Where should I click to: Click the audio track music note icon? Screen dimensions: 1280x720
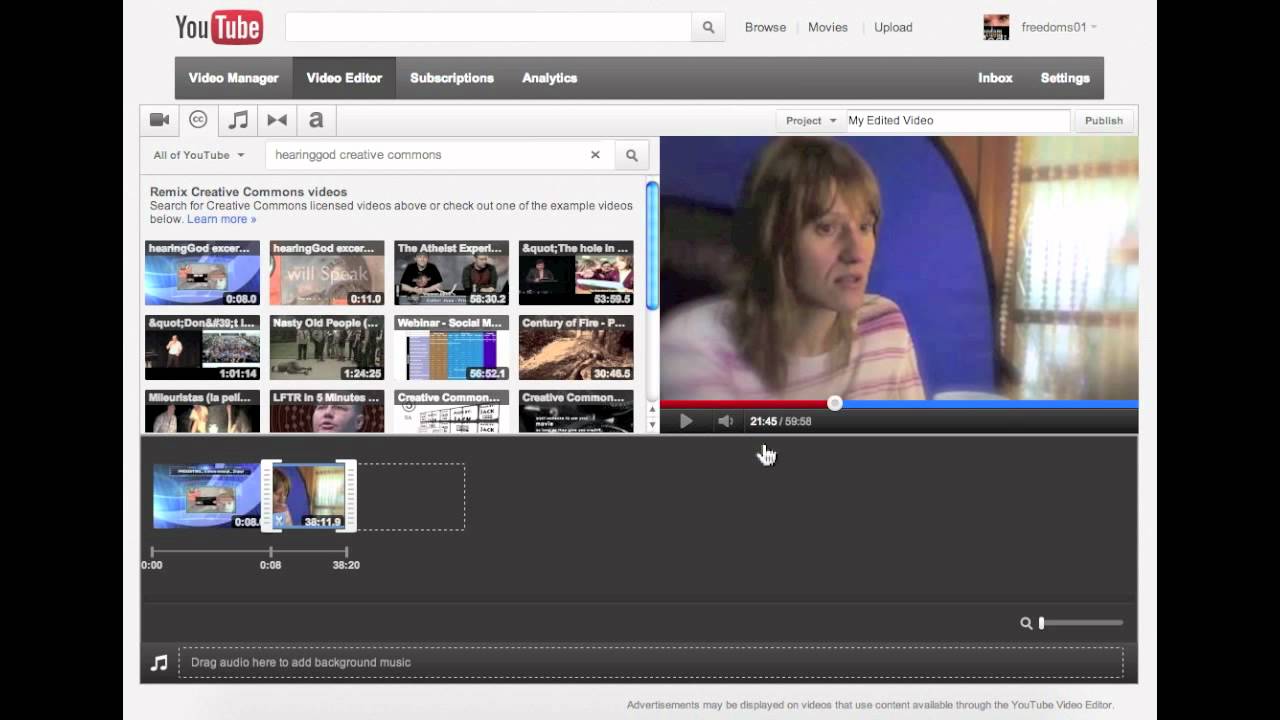(x=159, y=662)
